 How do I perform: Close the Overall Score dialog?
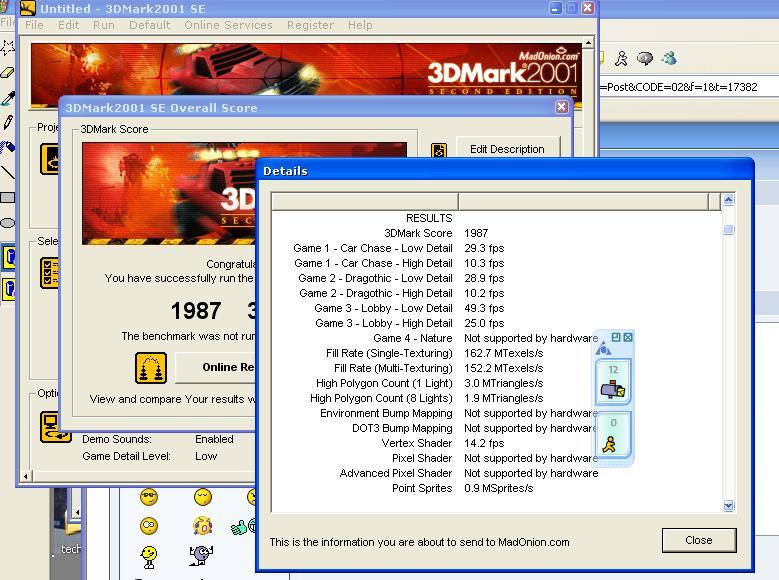point(561,107)
